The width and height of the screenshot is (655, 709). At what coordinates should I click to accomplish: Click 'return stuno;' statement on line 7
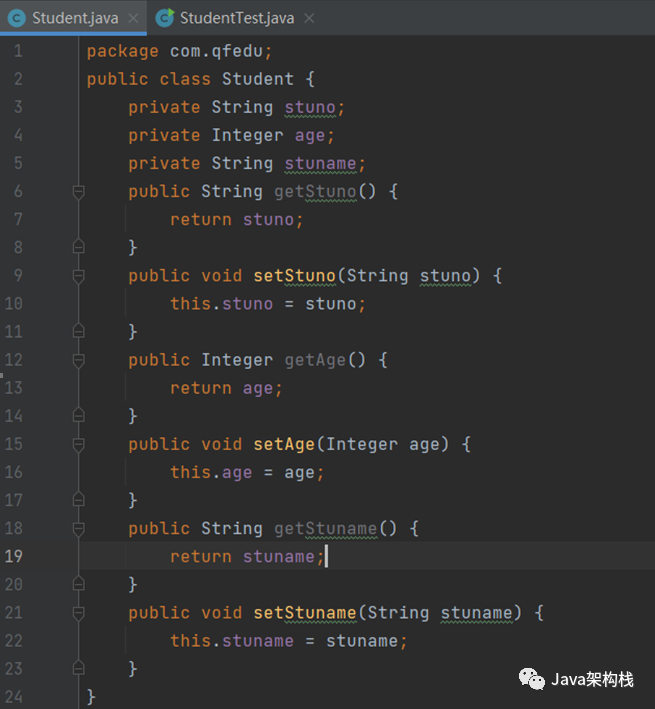pyautogui.click(x=236, y=220)
